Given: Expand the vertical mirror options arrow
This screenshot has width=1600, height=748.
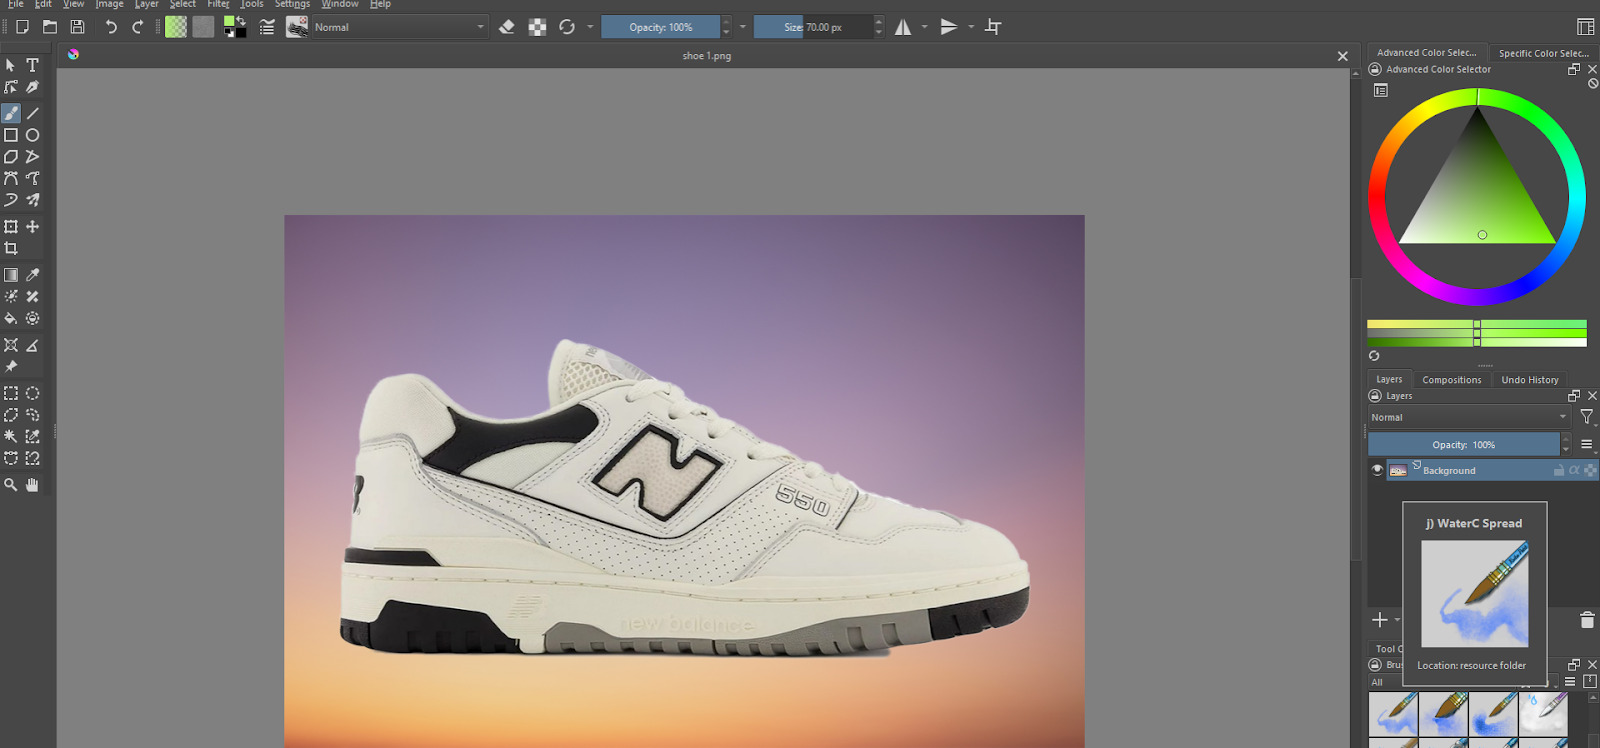Looking at the screenshot, I should coord(971,27).
